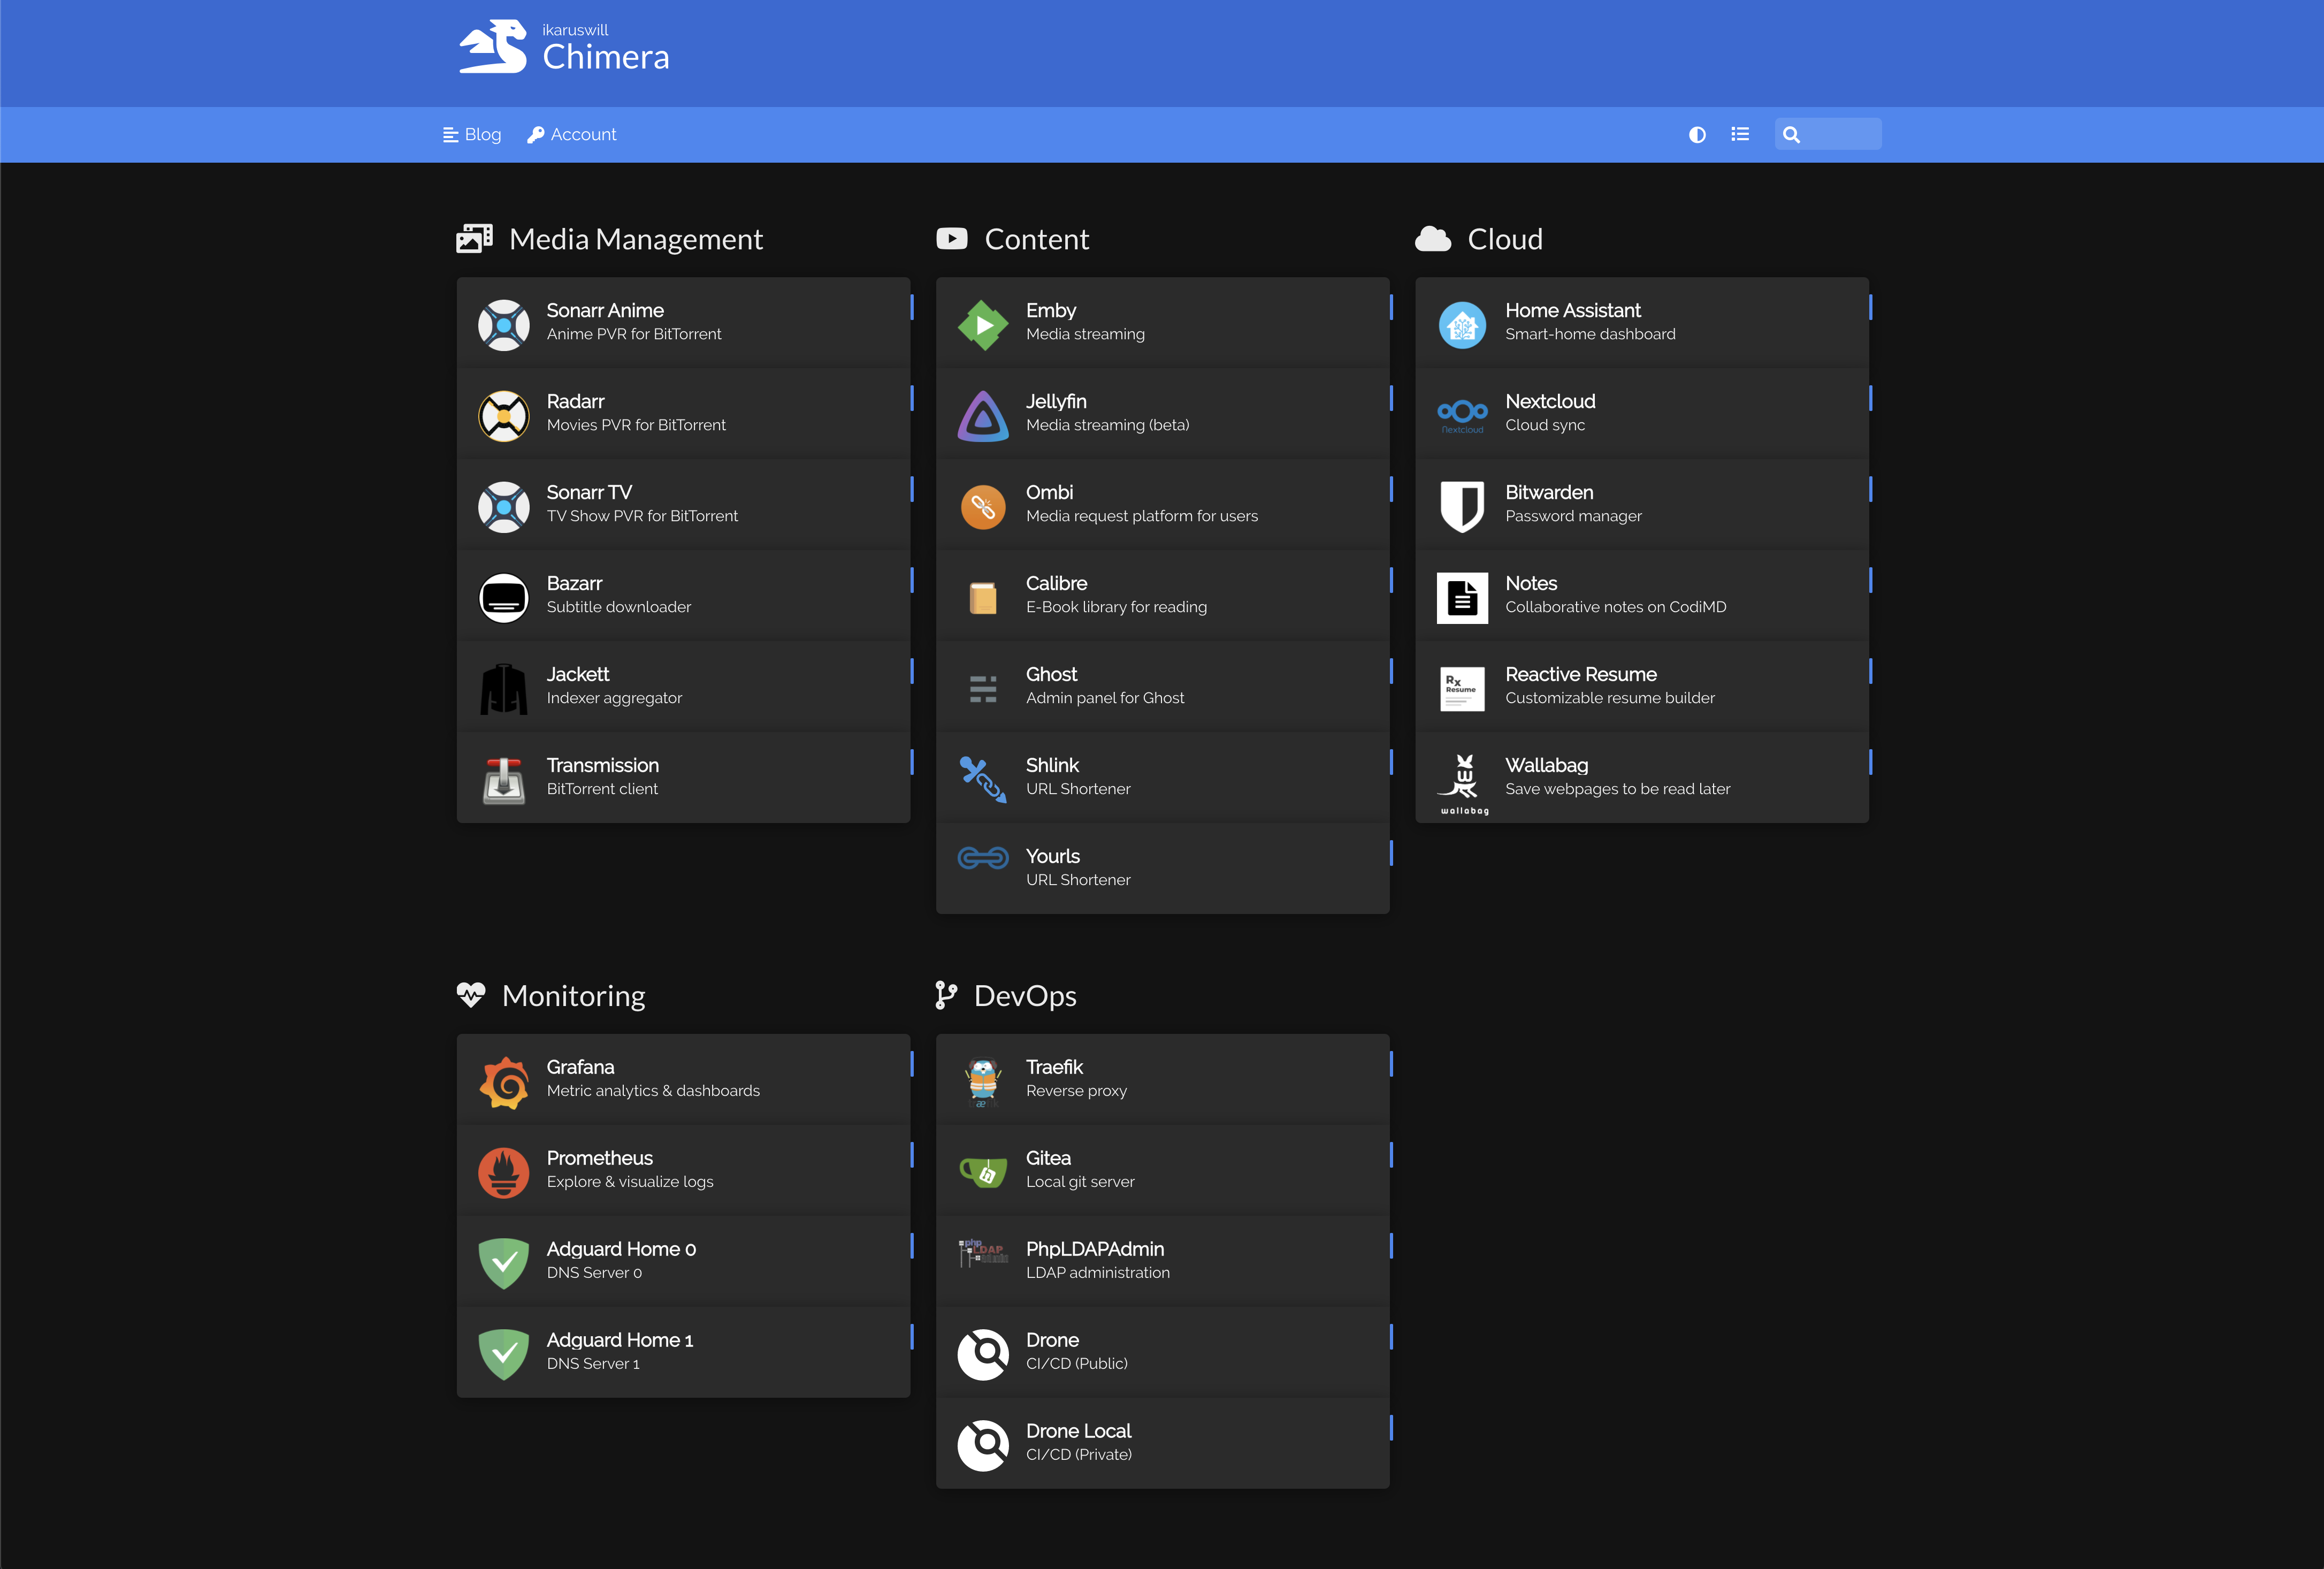Screen dimensions: 2324x1569
Task: Click 'Indexer aggregator' text
Action: 614,698
